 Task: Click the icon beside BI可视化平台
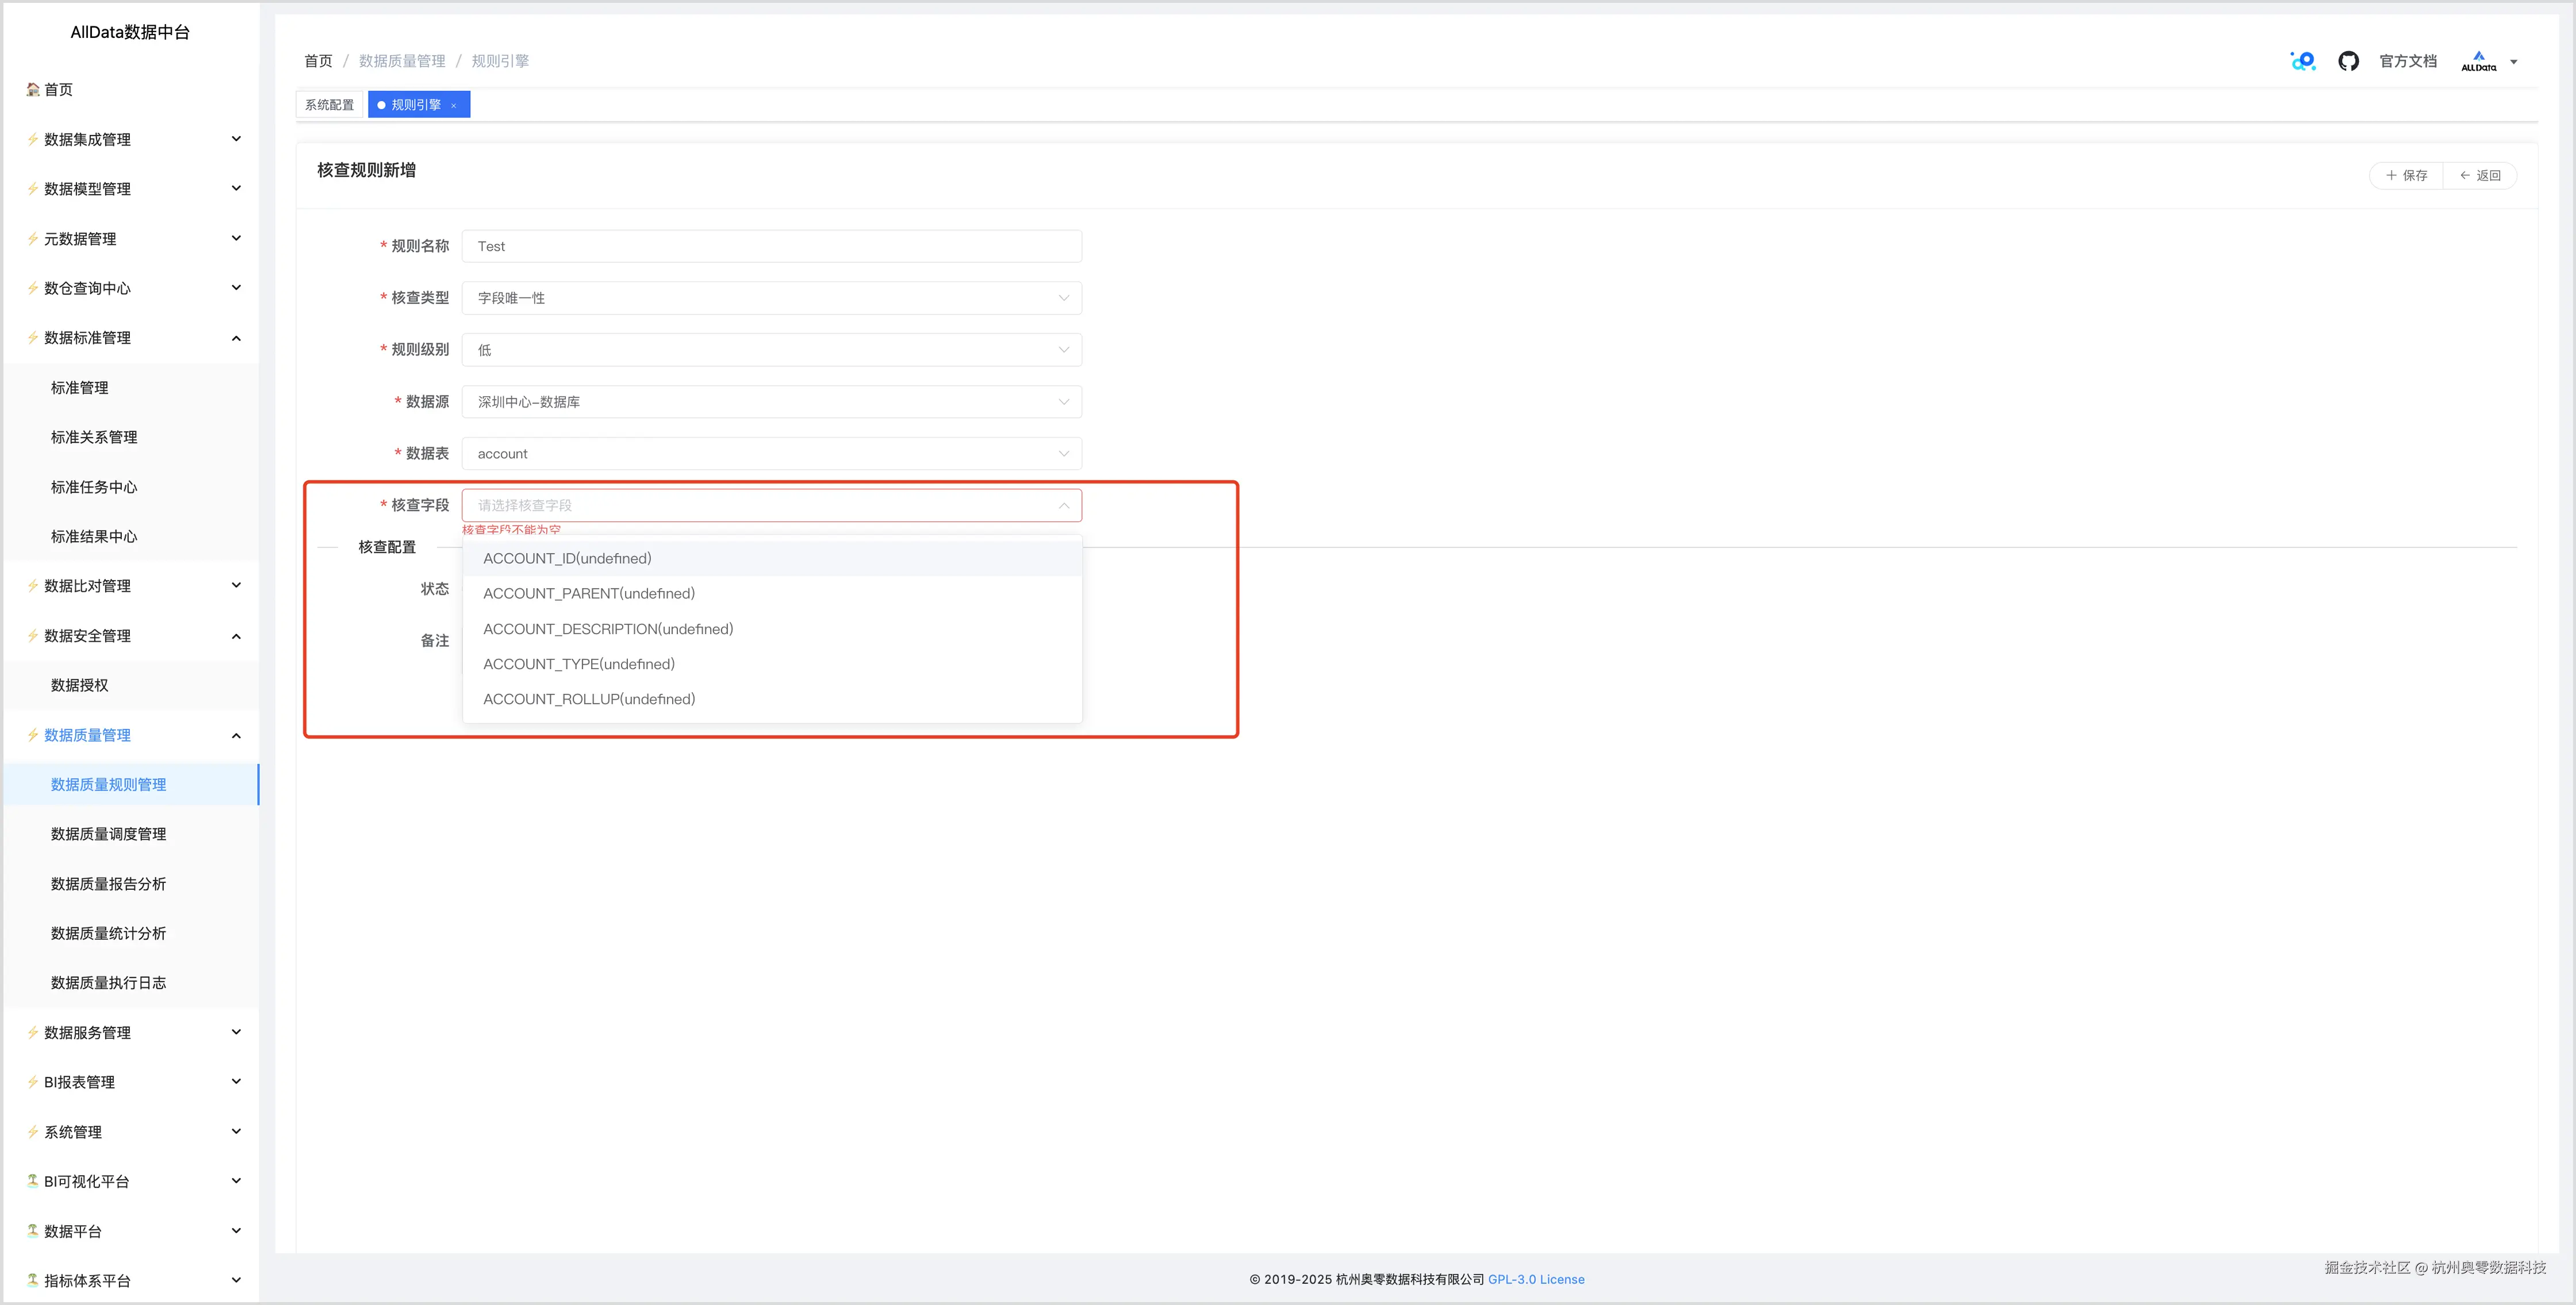[33, 1181]
